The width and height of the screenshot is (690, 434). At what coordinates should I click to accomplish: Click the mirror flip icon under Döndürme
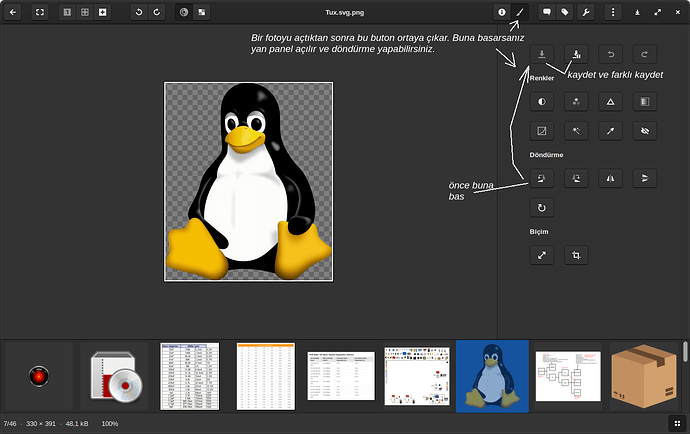tap(610, 178)
